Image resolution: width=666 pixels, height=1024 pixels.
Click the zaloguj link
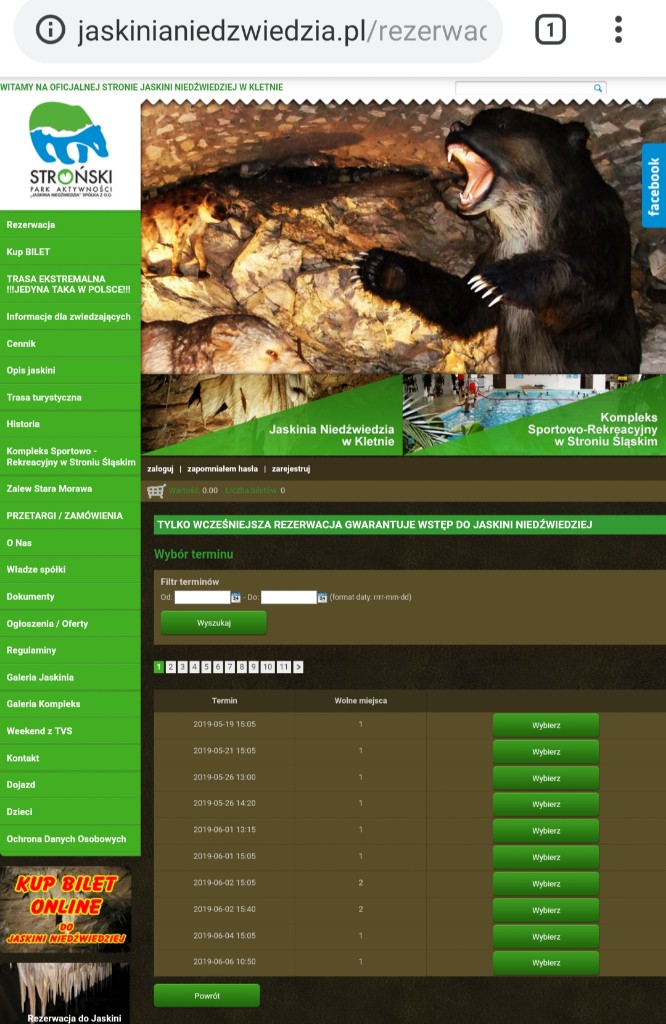pyautogui.click(x=160, y=469)
